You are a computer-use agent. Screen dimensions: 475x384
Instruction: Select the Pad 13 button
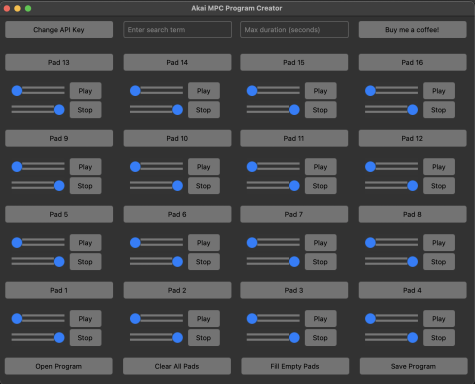click(x=59, y=62)
